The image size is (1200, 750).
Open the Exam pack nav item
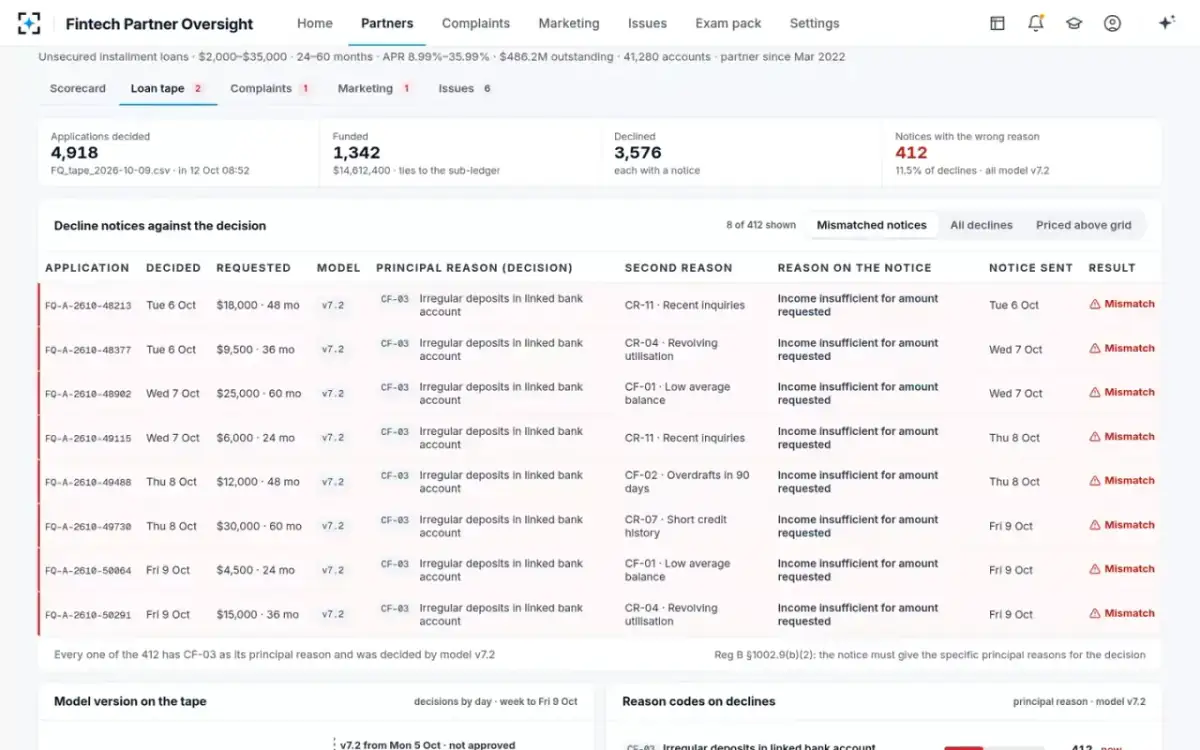point(728,23)
